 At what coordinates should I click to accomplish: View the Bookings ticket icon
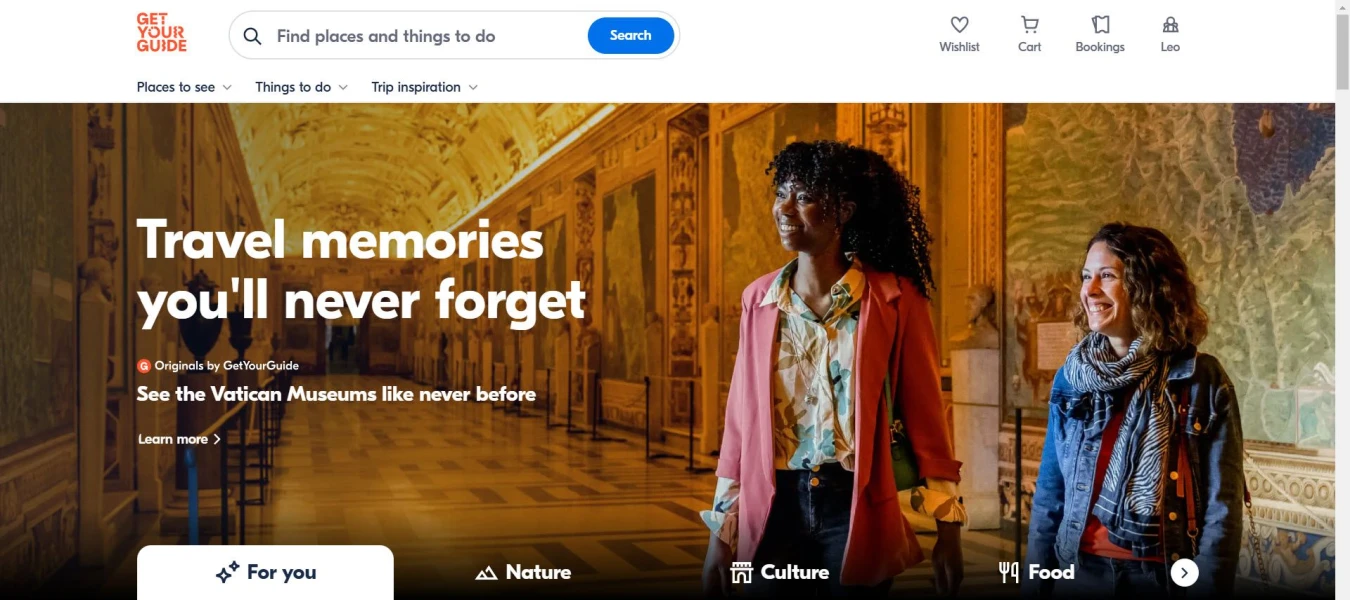tap(1100, 25)
